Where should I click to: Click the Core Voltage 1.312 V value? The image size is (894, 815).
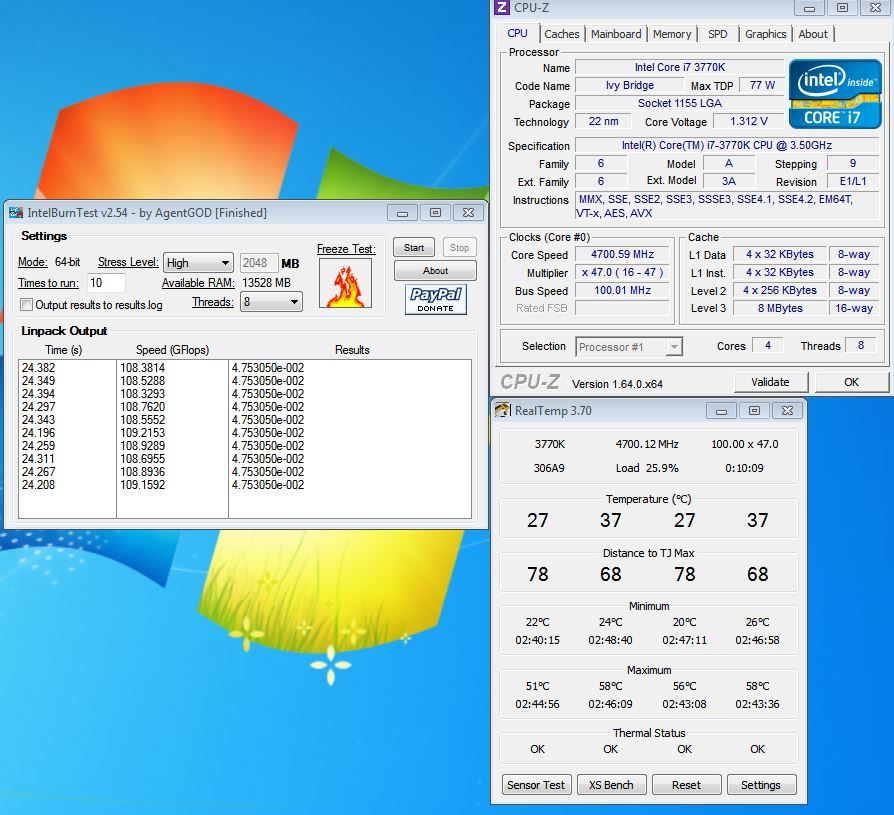[x=748, y=121]
